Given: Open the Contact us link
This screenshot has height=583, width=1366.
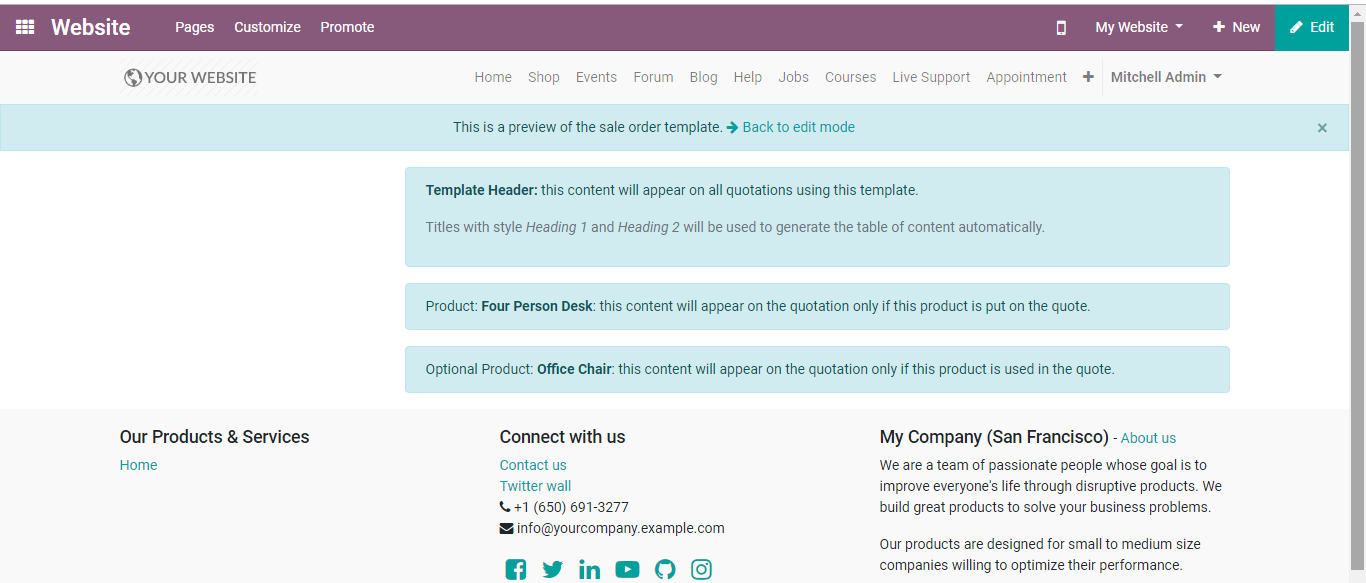Looking at the screenshot, I should 533,465.
